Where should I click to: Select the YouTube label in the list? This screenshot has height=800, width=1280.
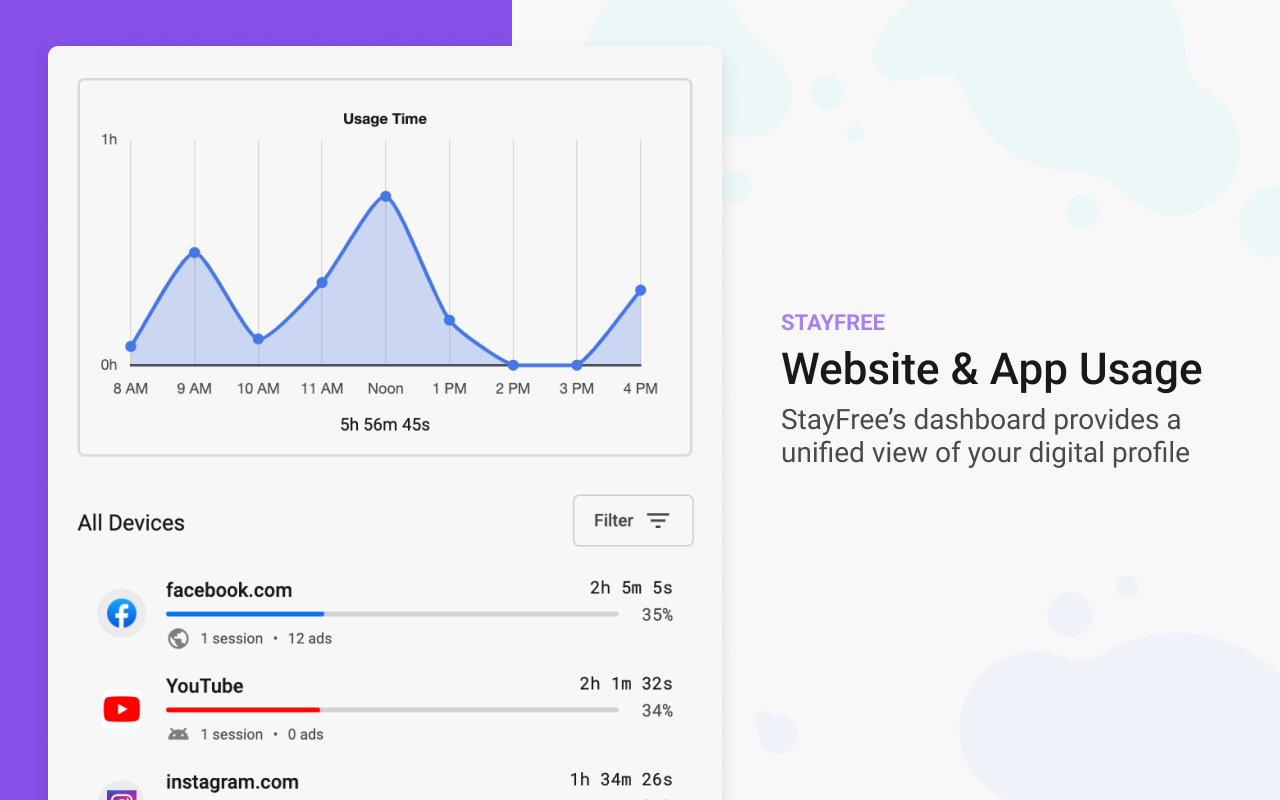(x=205, y=686)
